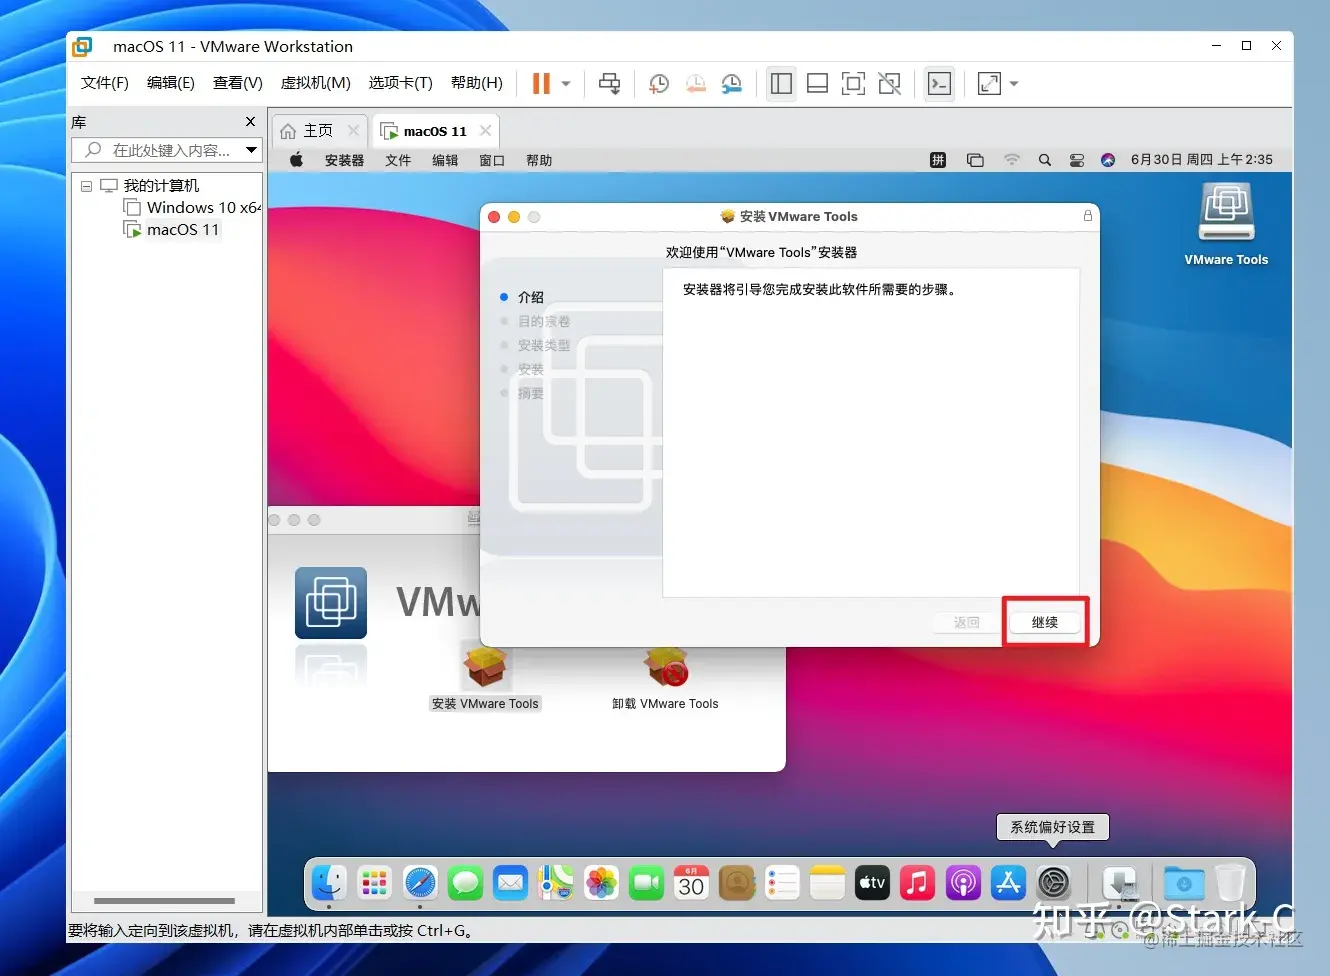Viewport: 1330px width, 976px height.
Task: Click the Send Ctrl+Alt+Del toolbar icon
Action: pyautogui.click(x=609, y=84)
